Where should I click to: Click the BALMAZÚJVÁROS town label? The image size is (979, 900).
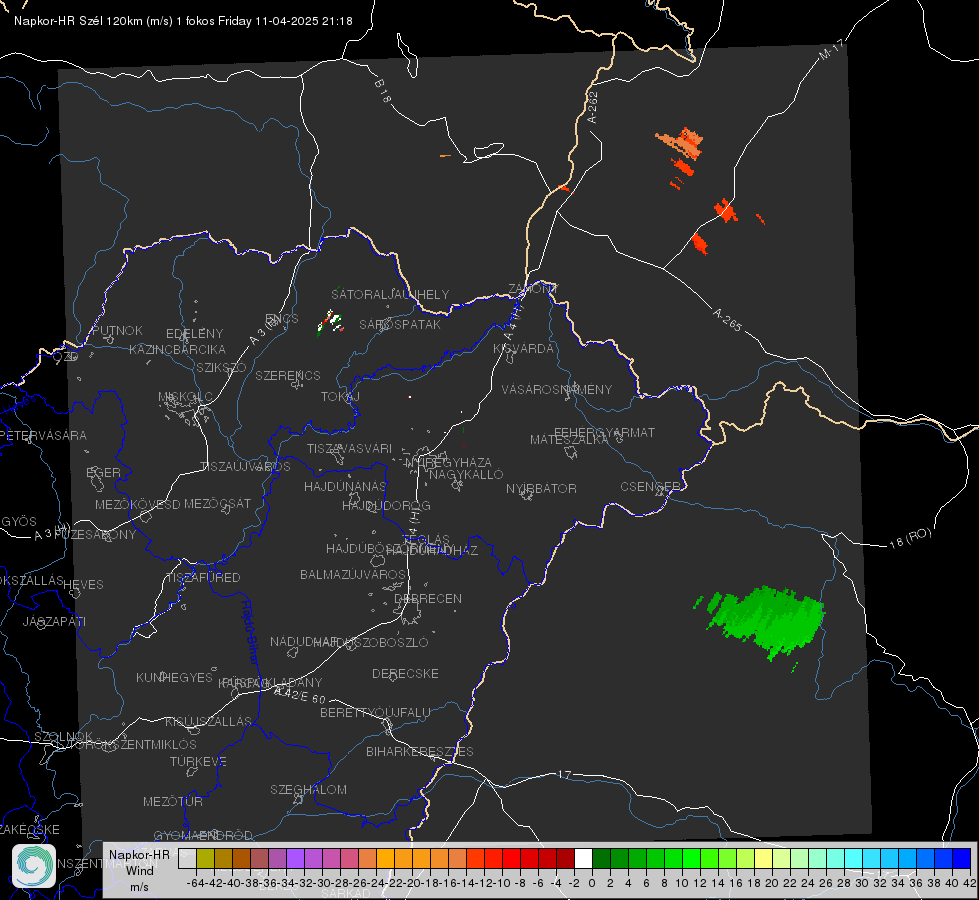pyautogui.click(x=353, y=574)
